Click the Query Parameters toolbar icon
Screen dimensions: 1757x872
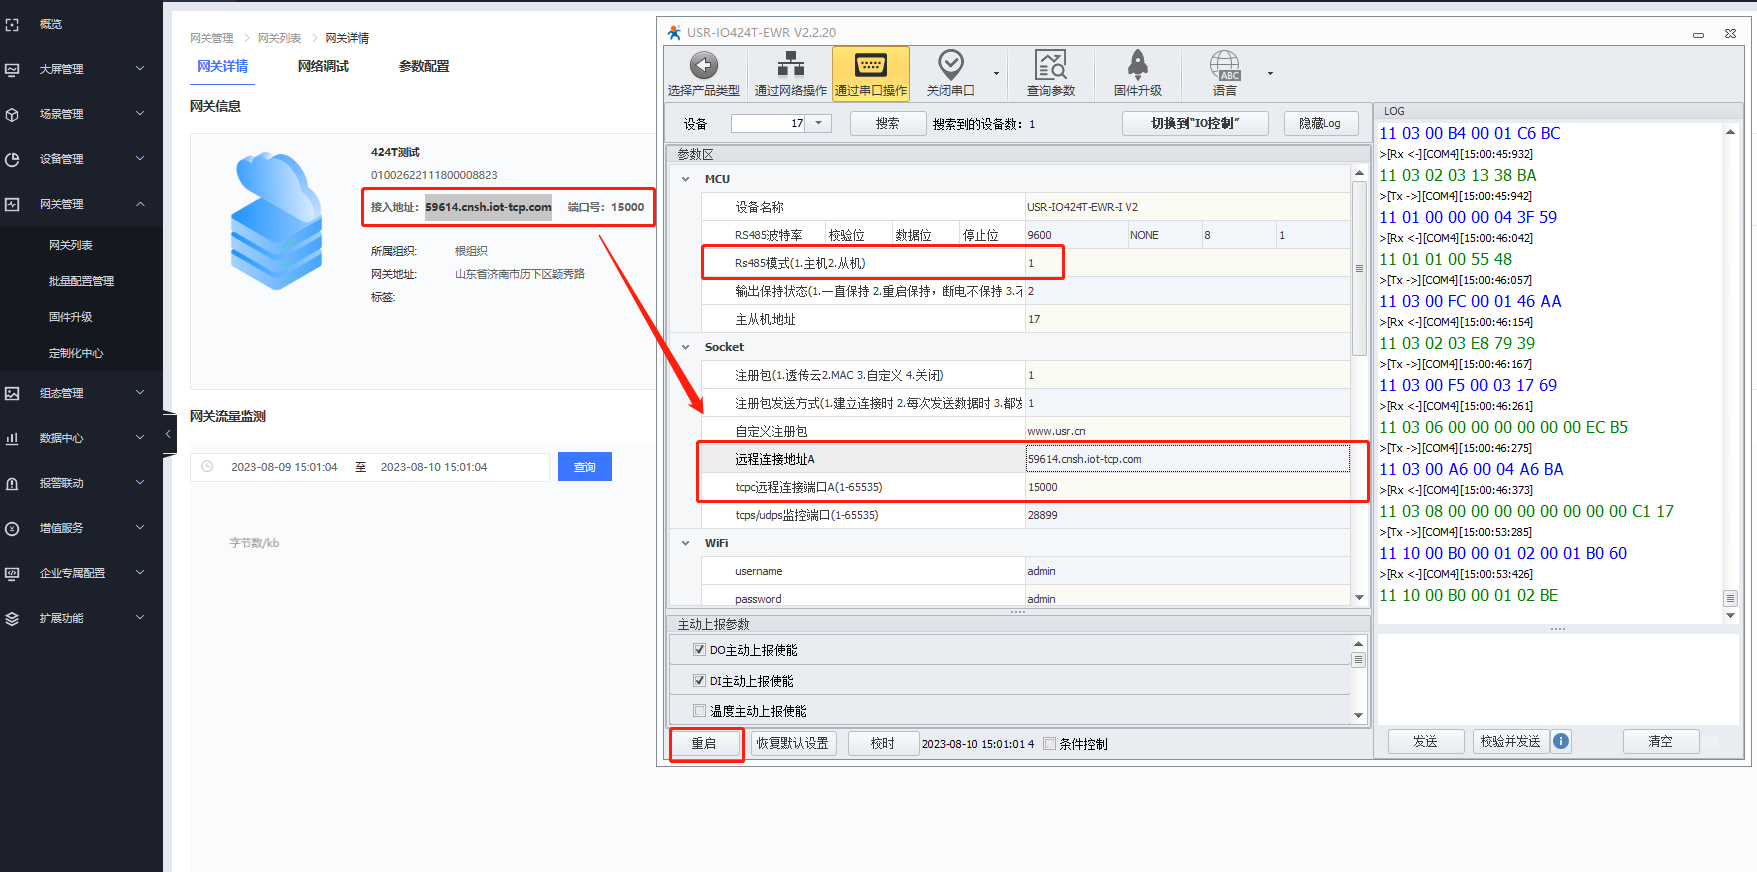1050,66
